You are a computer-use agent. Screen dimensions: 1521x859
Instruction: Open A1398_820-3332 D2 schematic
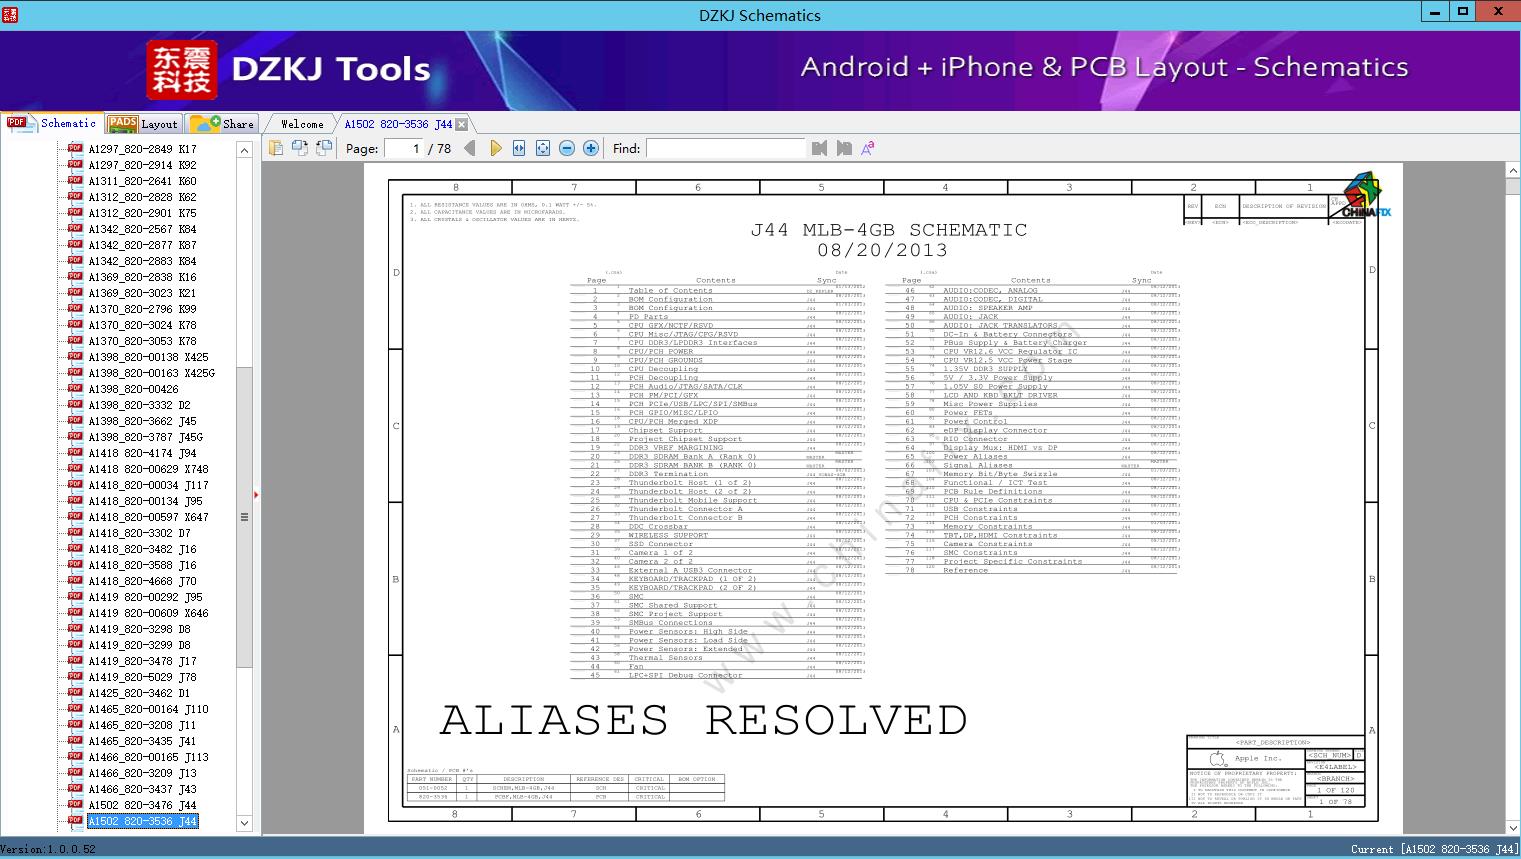(x=139, y=405)
